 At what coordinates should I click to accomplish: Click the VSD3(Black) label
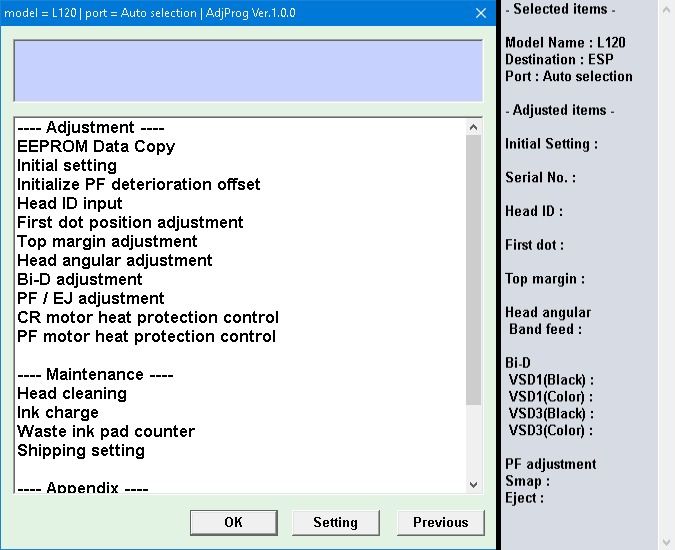tap(551, 414)
